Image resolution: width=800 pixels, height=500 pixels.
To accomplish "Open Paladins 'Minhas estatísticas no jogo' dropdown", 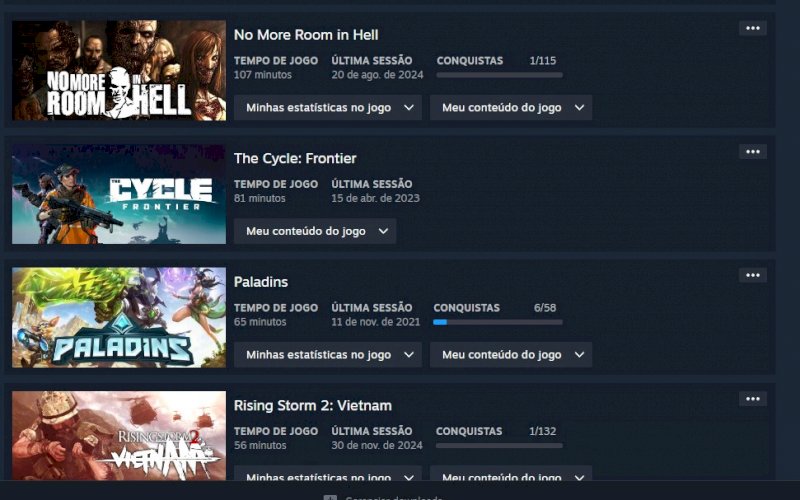I will click(x=328, y=355).
